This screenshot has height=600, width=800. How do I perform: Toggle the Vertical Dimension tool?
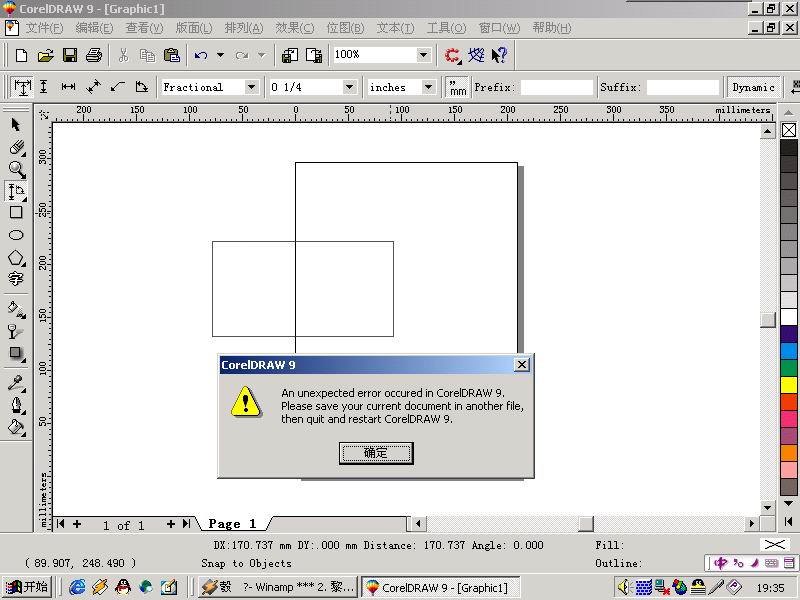click(x=44, y=87)
